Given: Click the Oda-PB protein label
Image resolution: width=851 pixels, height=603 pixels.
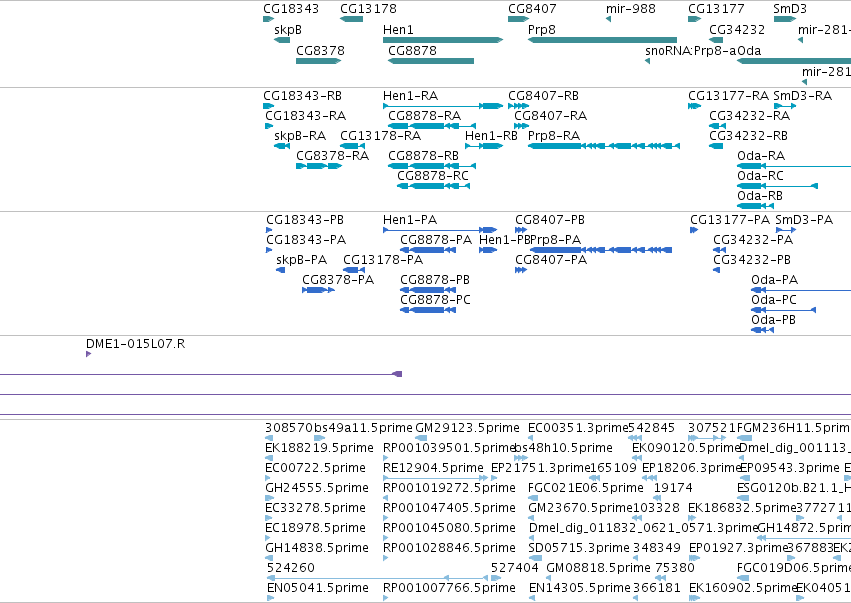Looking at the screenshot, I should 773,321.
